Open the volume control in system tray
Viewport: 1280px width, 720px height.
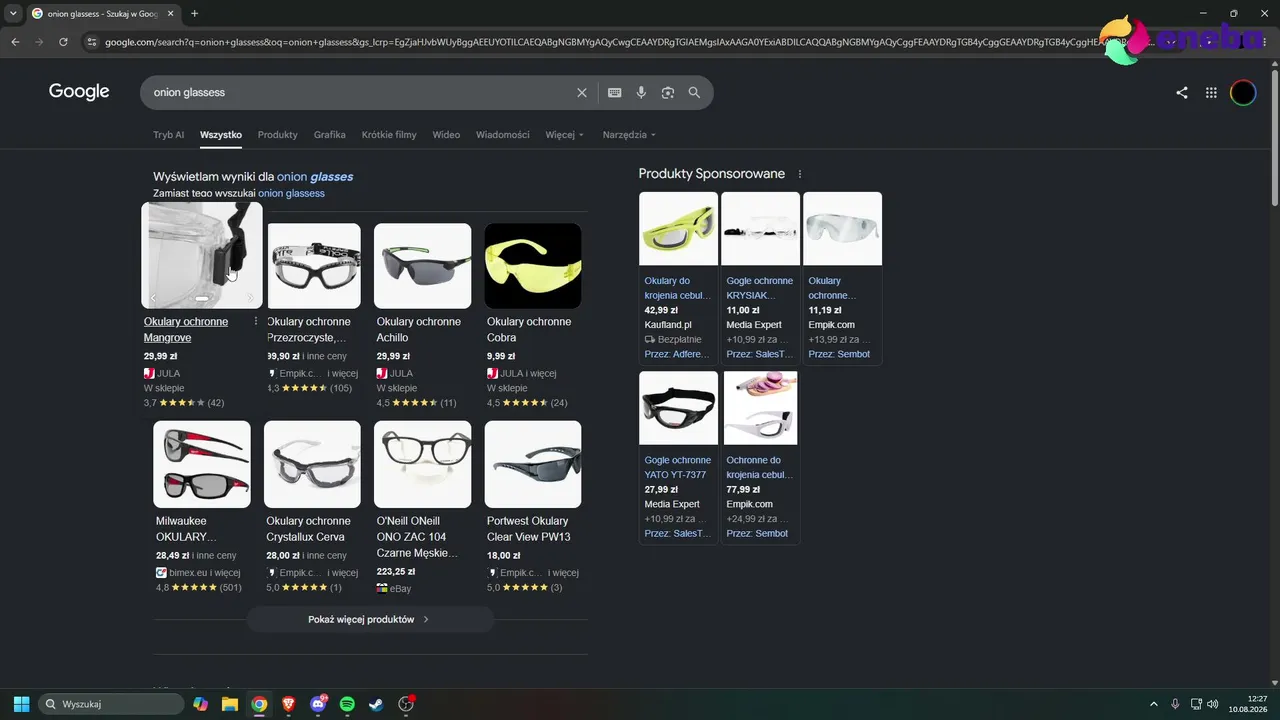(x=1212, y=704)
